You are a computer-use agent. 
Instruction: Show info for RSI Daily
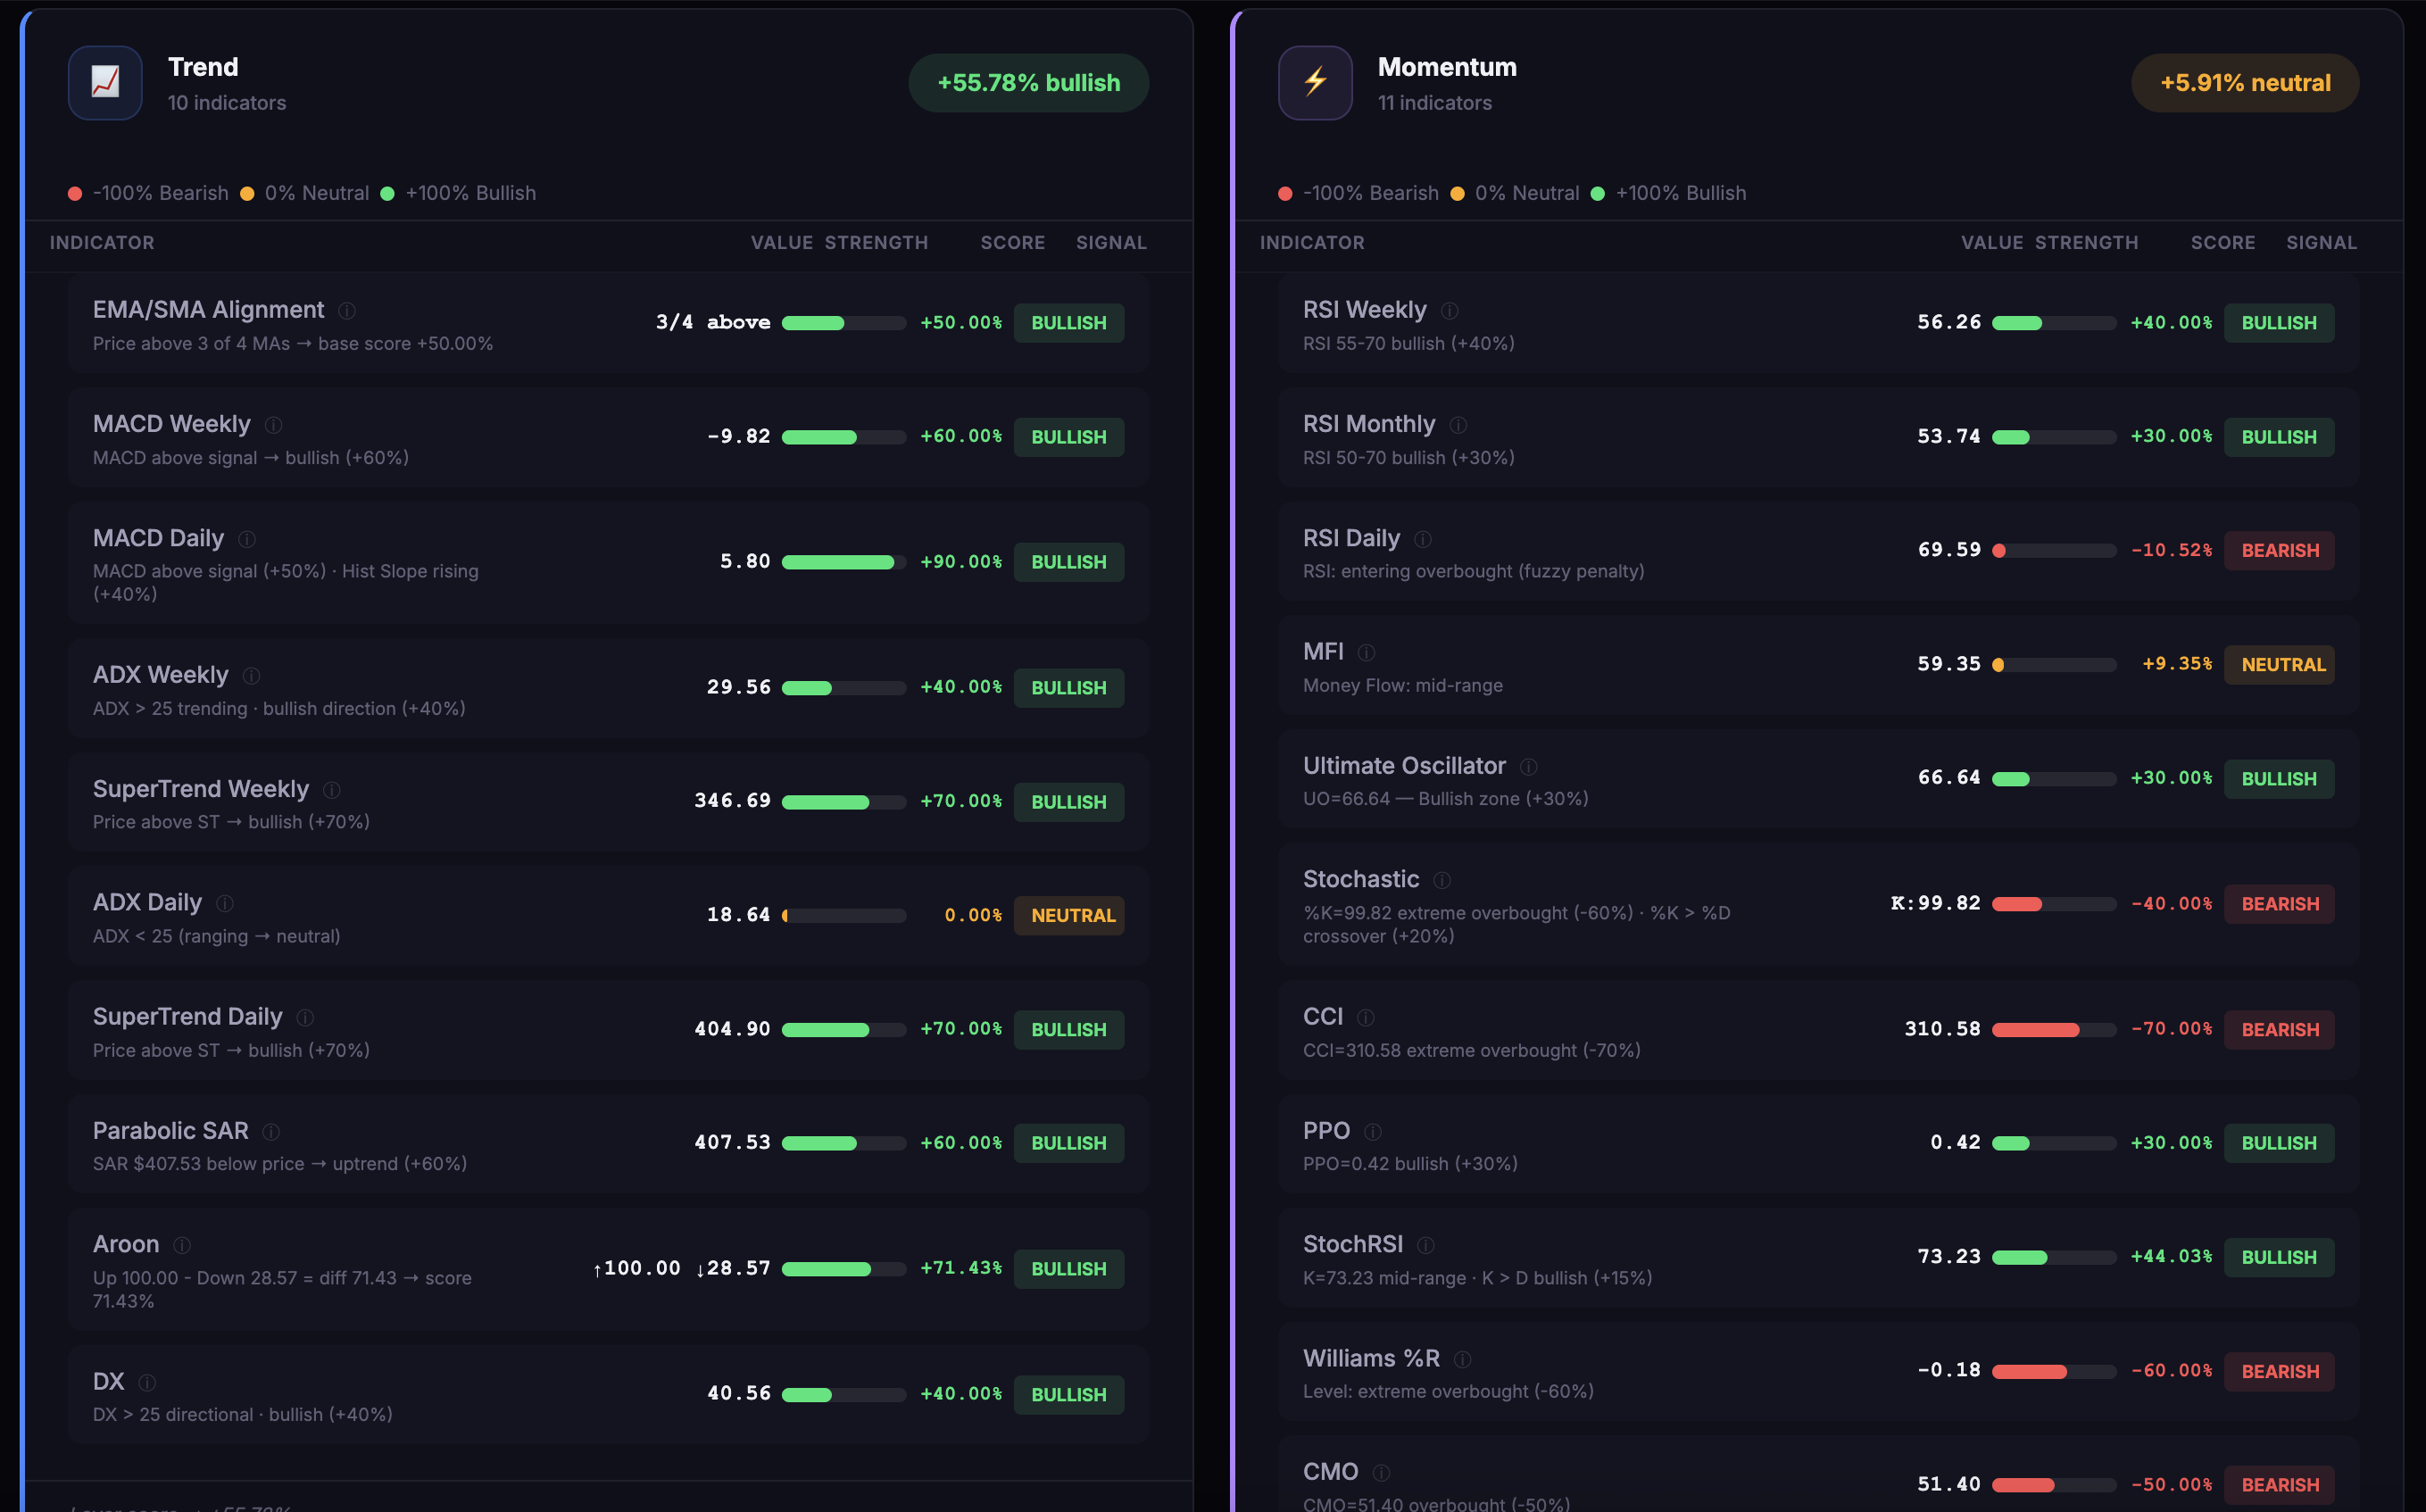pyautogui.click(x=1423, y=539)
